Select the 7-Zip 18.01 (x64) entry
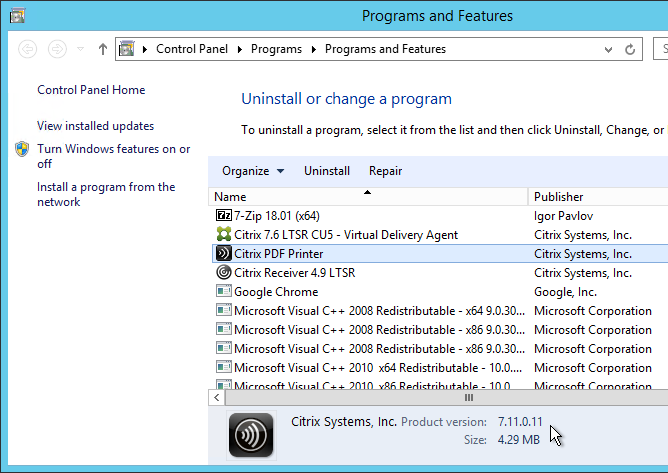Viewport: 668px width, 473px height. 276,216
